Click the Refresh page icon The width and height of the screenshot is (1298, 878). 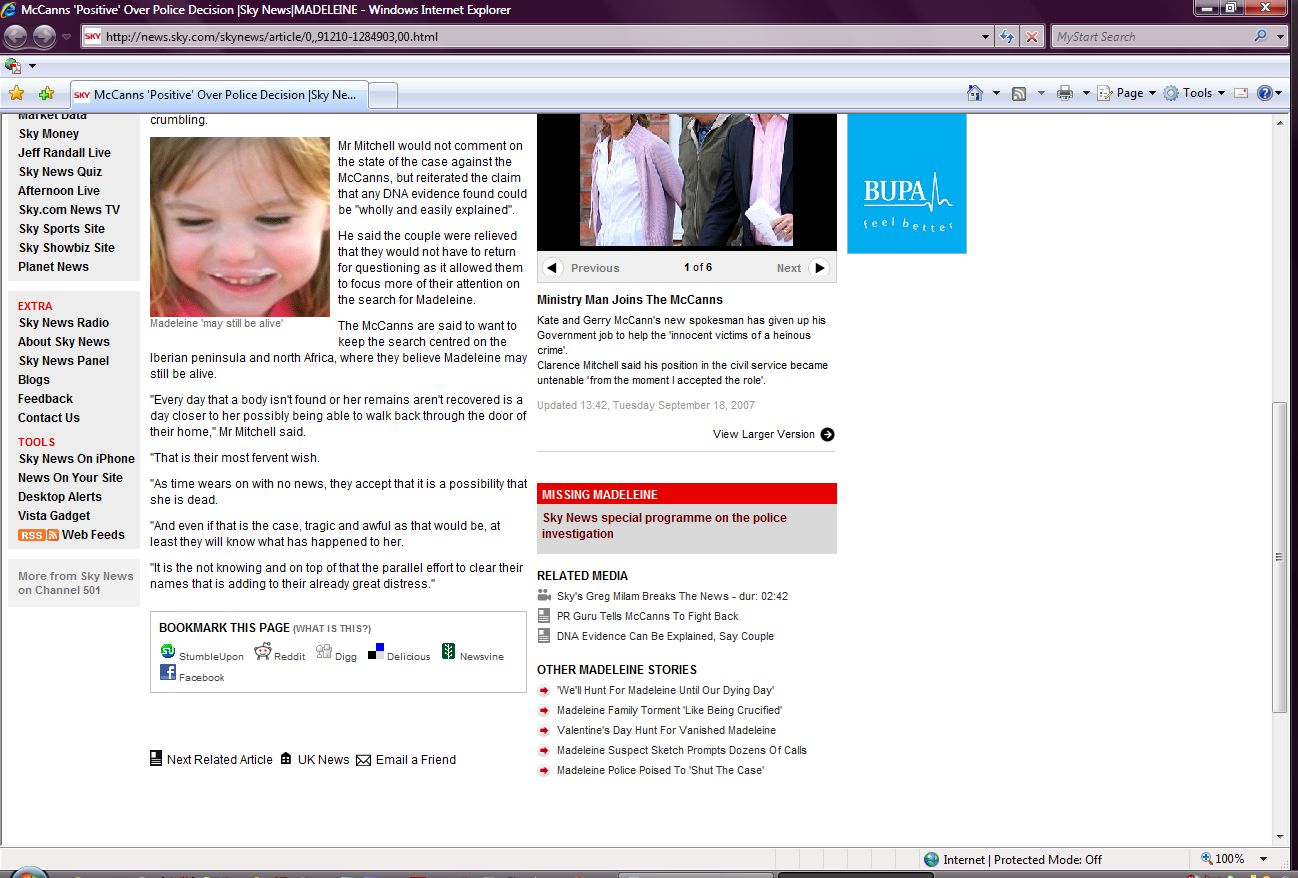click(x=1007, y=37)
